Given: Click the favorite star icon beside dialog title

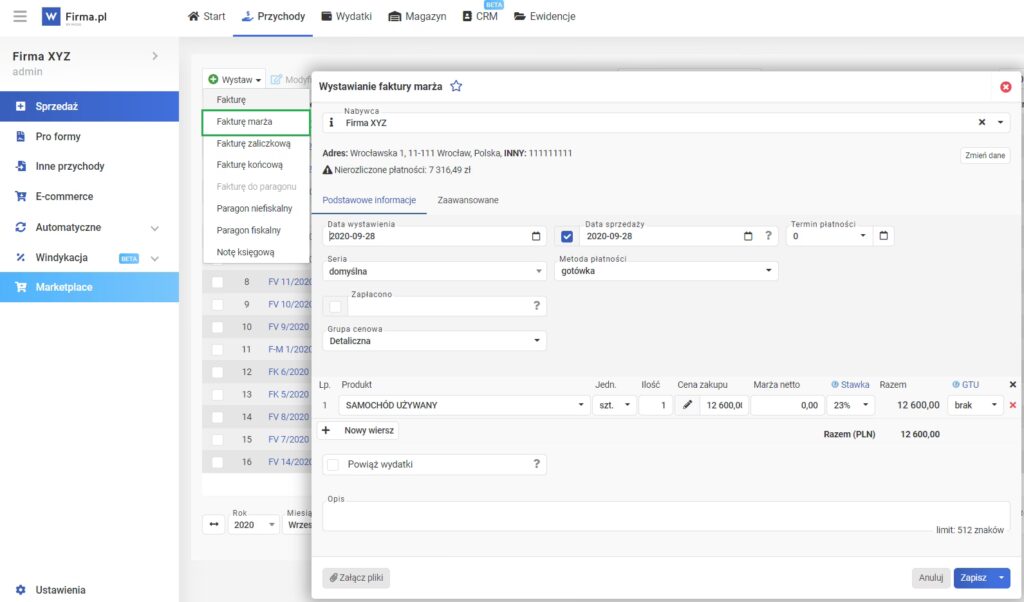Looking at the screenshot, I should point(456,87).
